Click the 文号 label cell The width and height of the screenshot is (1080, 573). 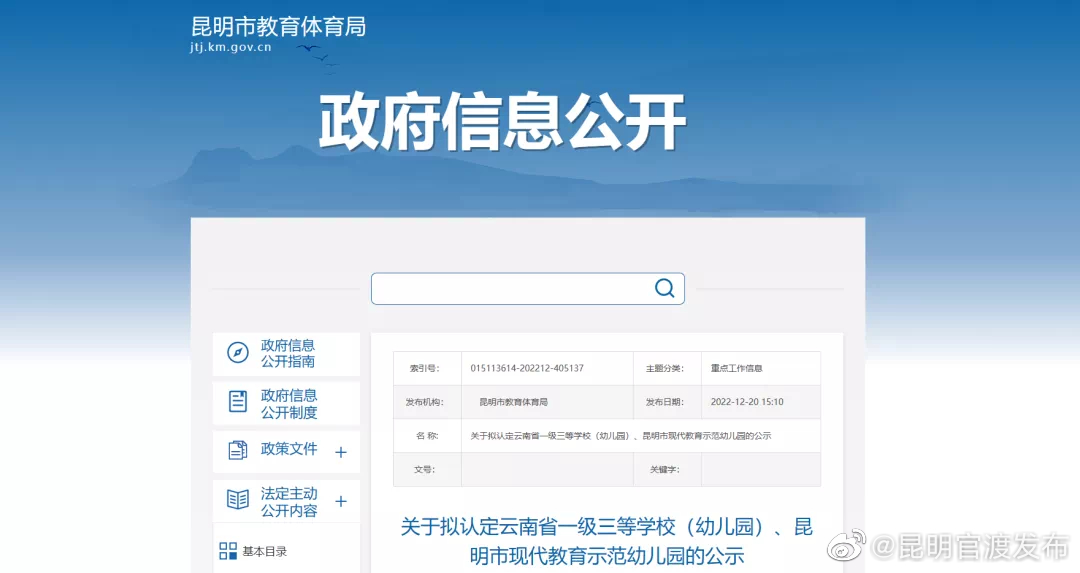(427, 470)
